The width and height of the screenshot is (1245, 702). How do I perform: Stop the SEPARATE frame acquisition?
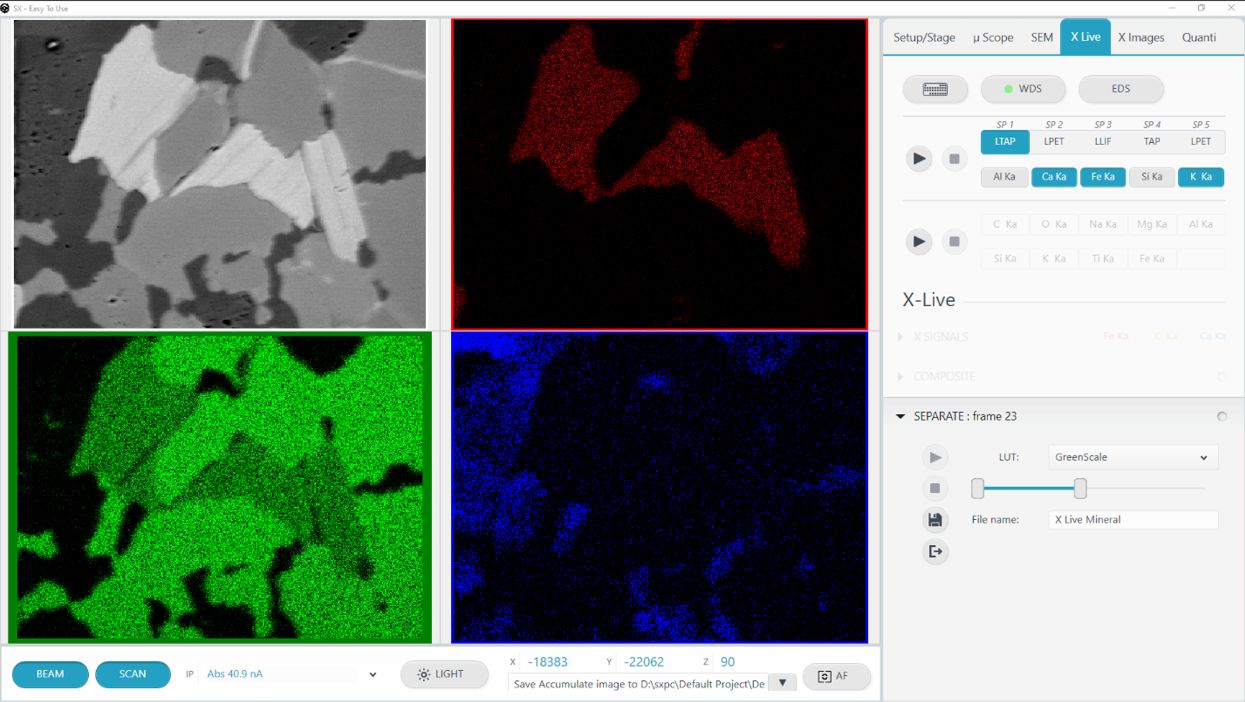[x=935, y=489]
